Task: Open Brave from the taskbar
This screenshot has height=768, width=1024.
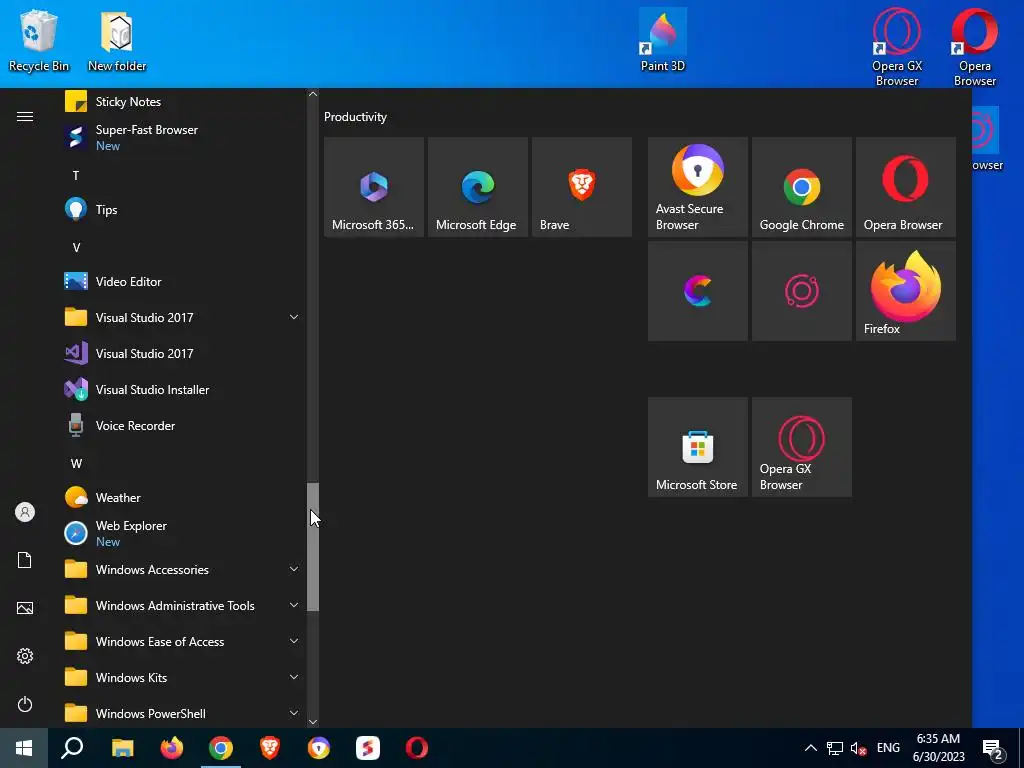Action: click(270, 748)
